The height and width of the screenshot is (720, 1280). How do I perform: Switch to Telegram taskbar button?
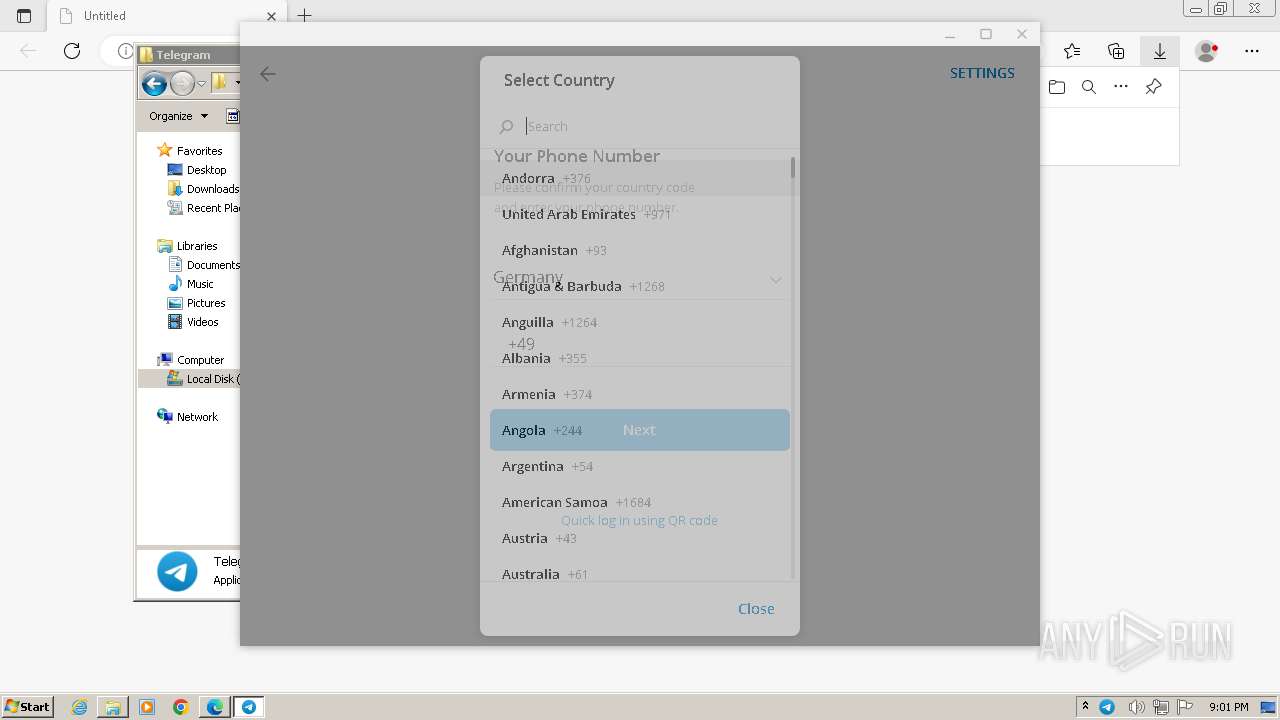click(x=249, y=707)
